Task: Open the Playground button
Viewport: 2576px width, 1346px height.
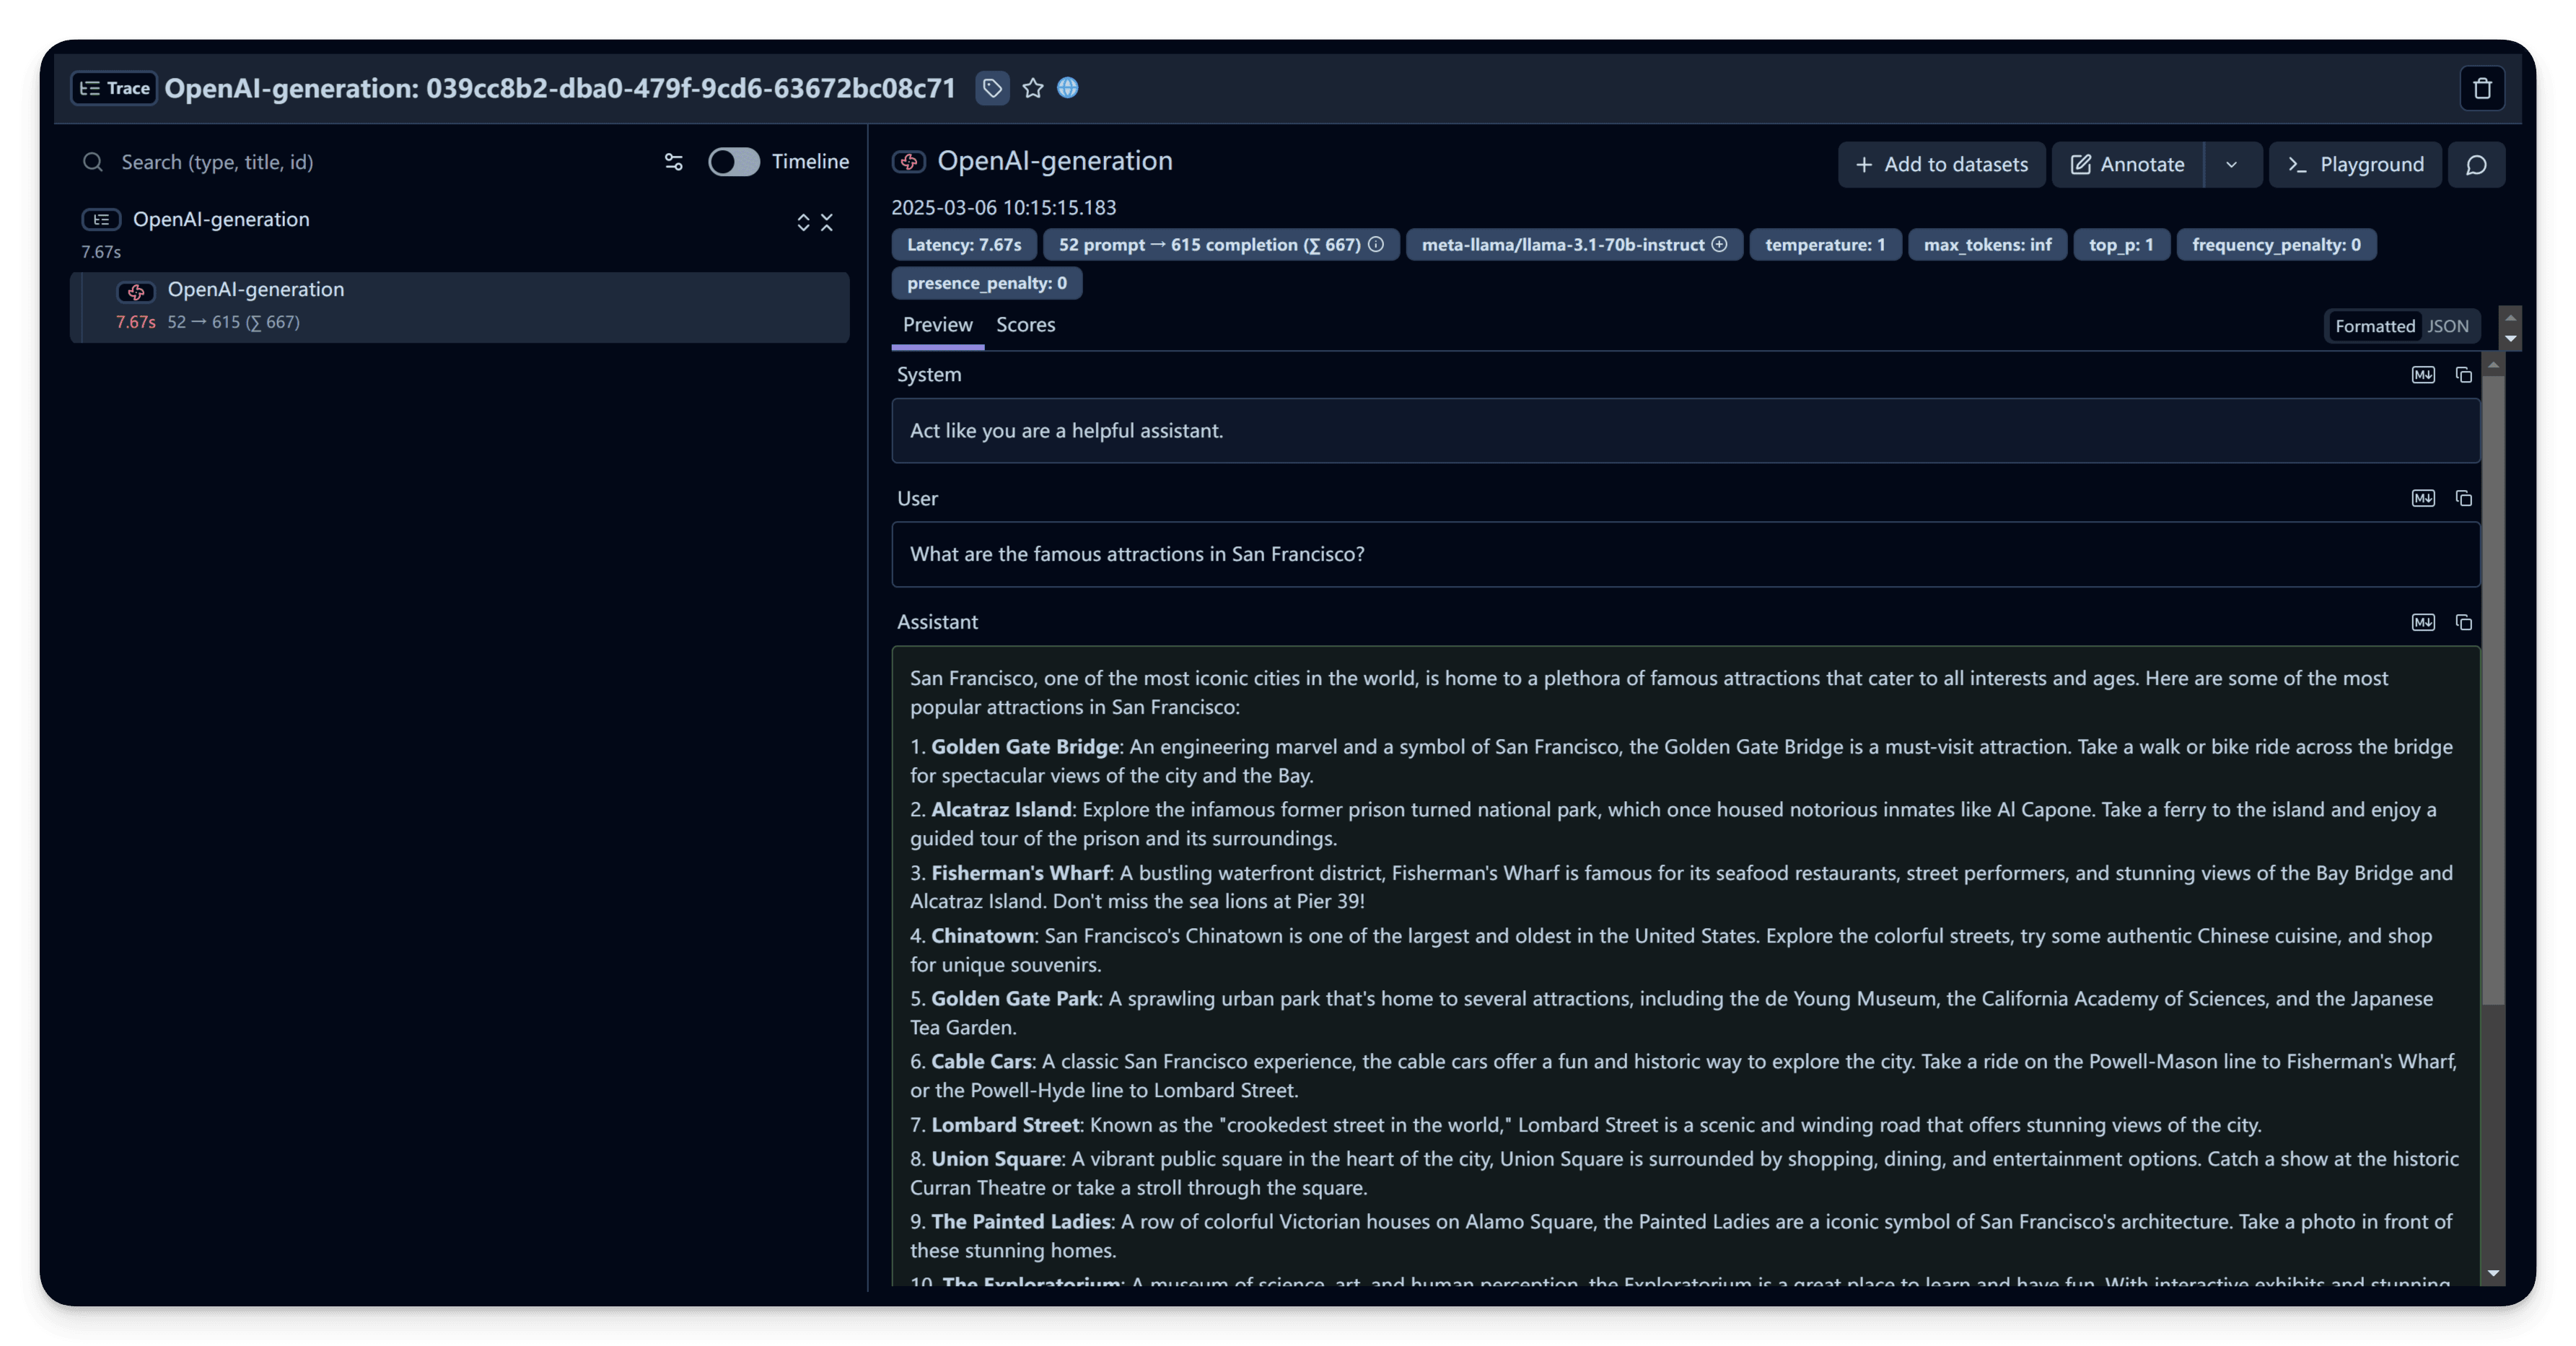Action: (2355, 165)
